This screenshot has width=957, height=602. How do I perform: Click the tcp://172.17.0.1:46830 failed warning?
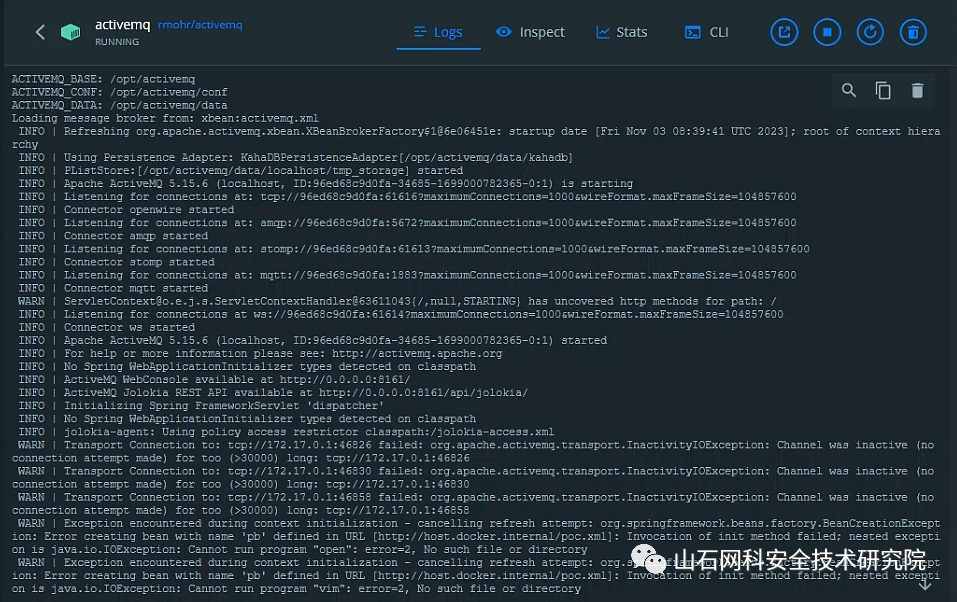[474, 478]
